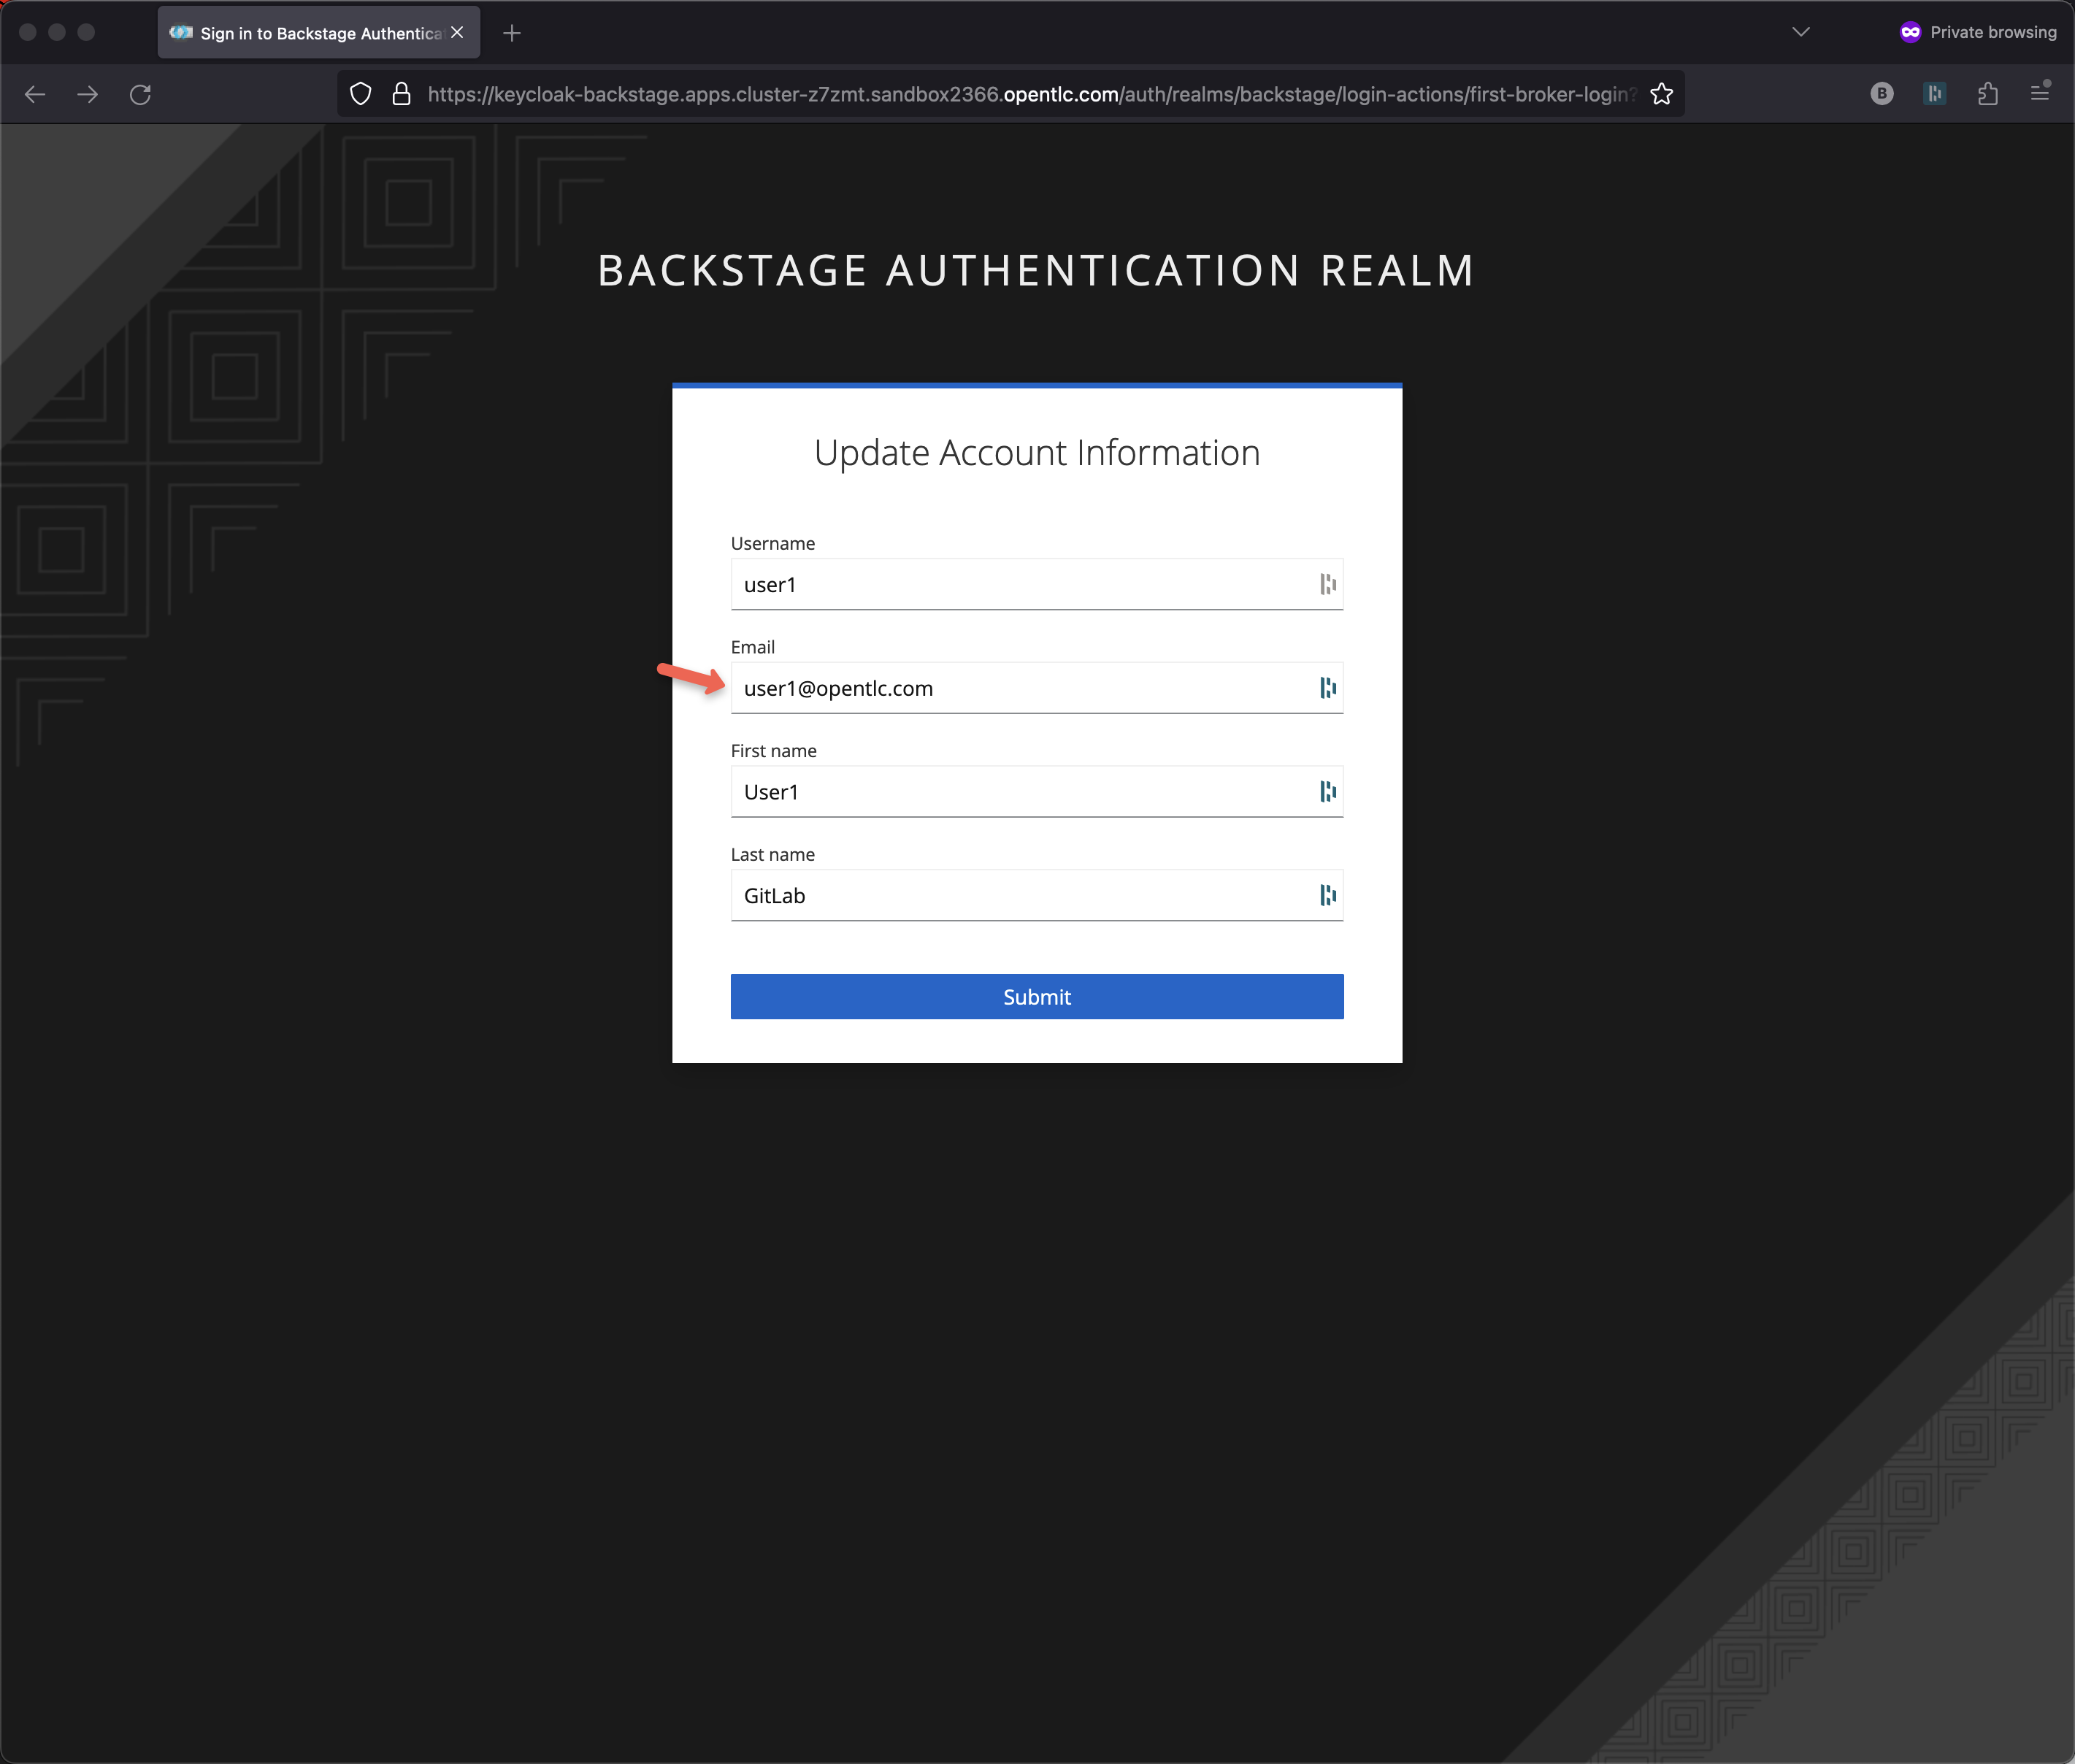The width and height of the screenshot is (2075, 1764).
Task: Expand the list all tabs chevron
Action: coord(1800,32)
